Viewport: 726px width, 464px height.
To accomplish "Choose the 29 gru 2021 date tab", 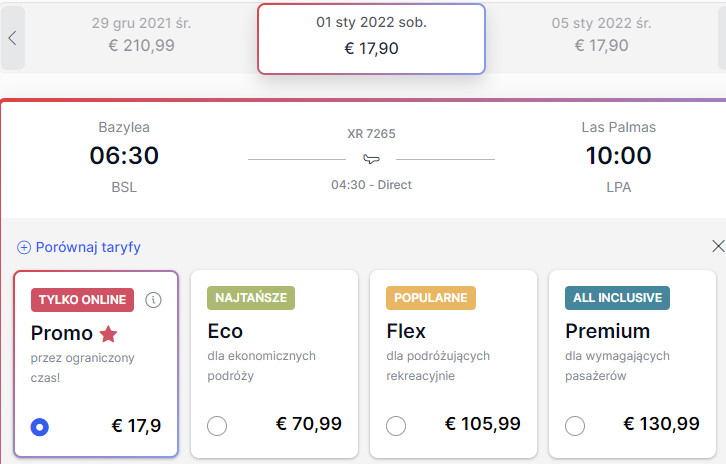I will (141, 35).
